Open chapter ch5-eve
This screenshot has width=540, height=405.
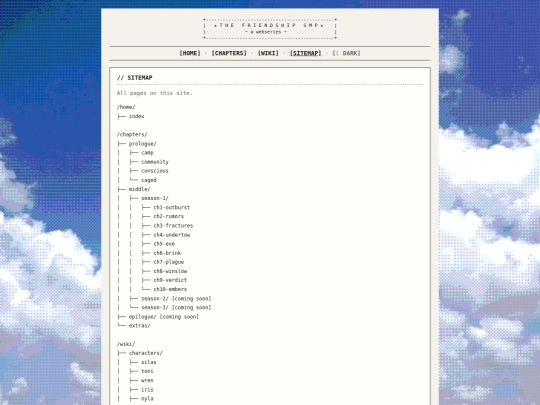(x=164, y=244)
